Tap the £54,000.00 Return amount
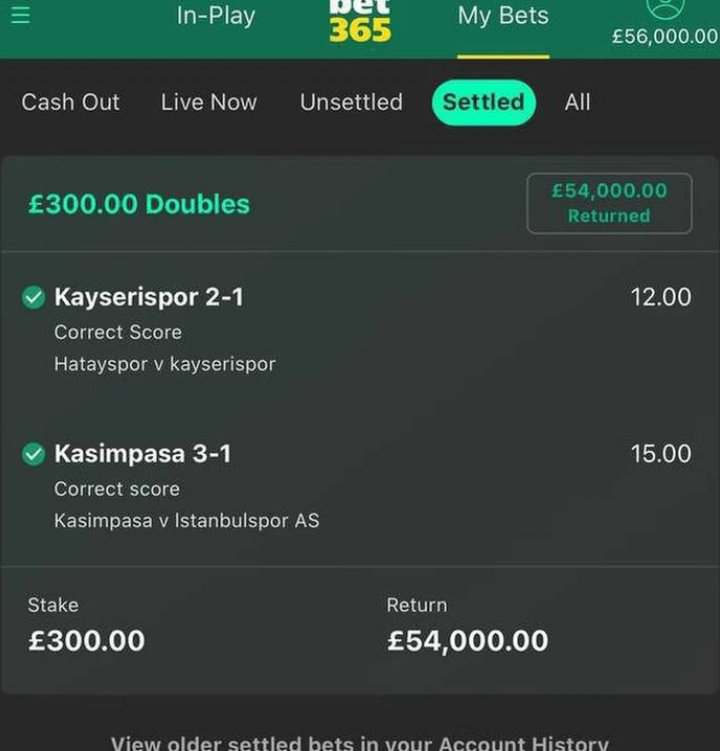 pos(468,641)
